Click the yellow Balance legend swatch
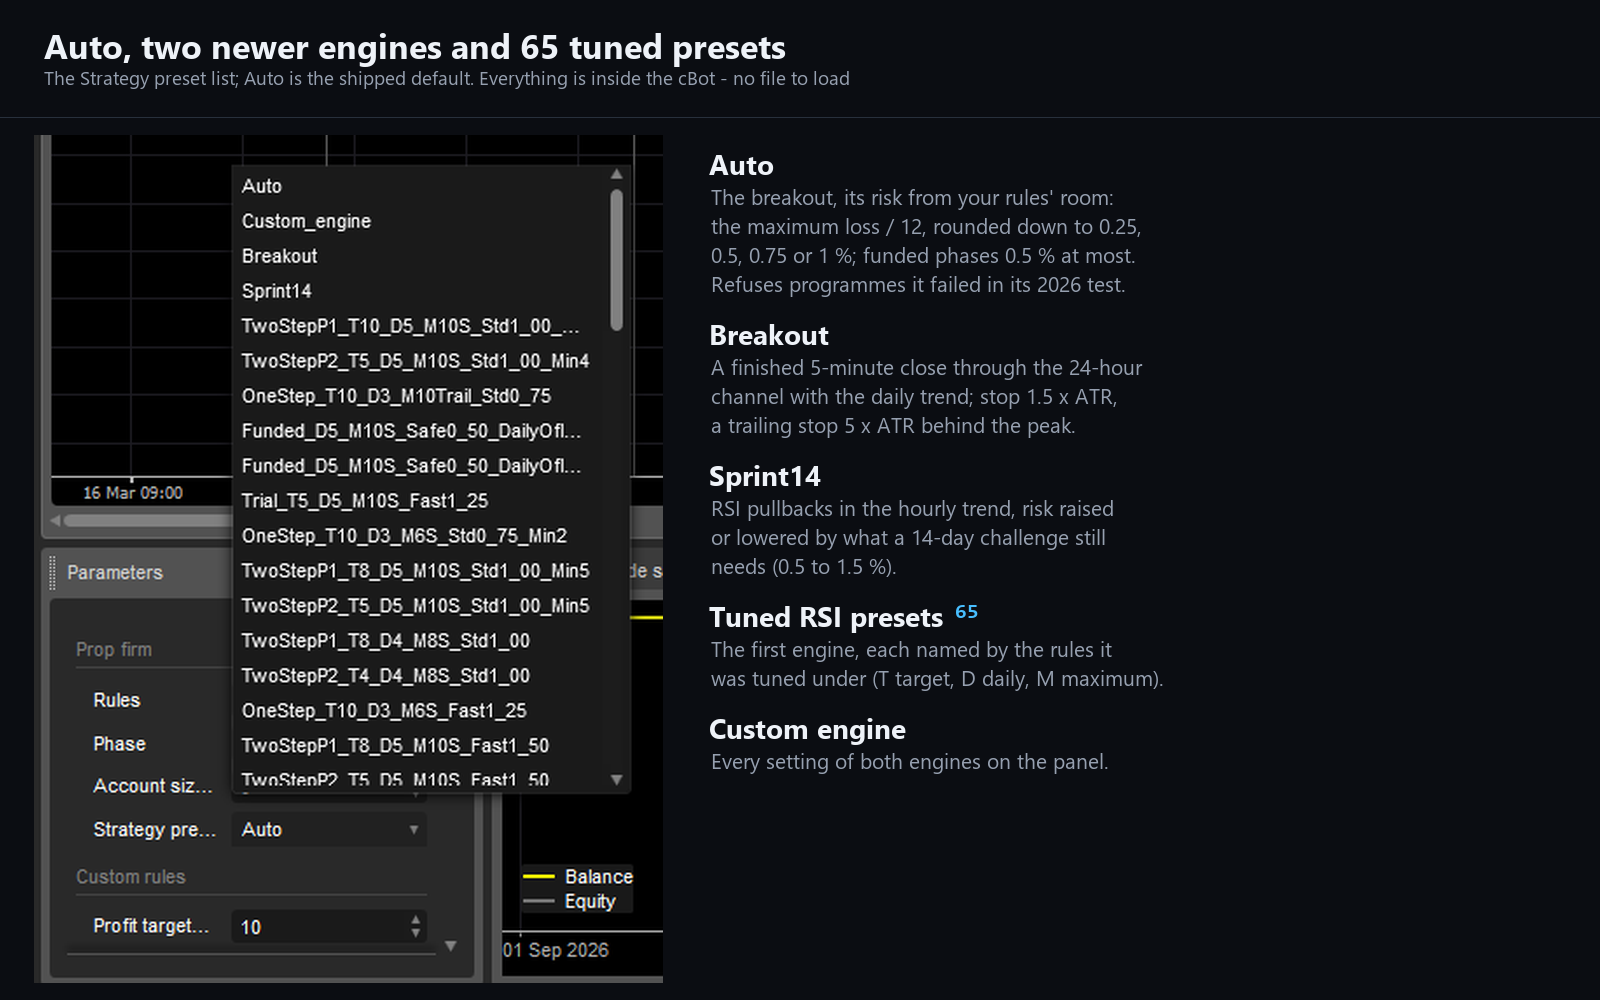This screenshot has height=1000, width=1600. pos(538,876)
